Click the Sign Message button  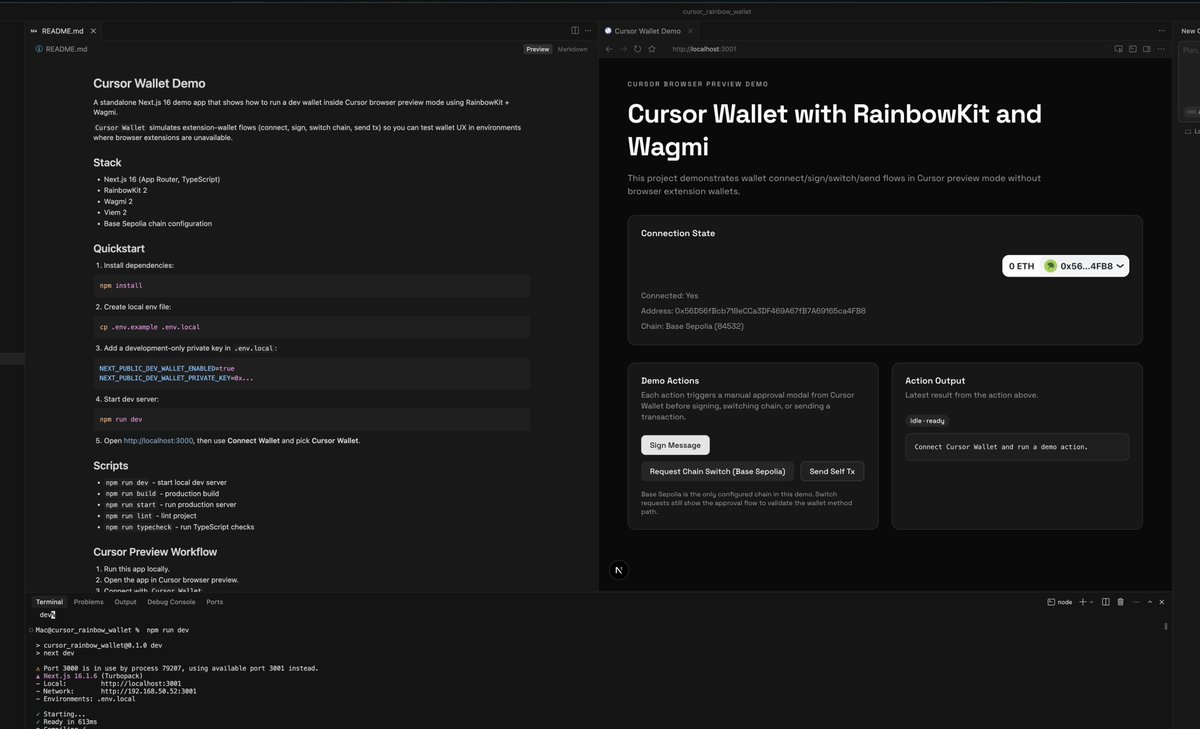click(x=675, y=445)
